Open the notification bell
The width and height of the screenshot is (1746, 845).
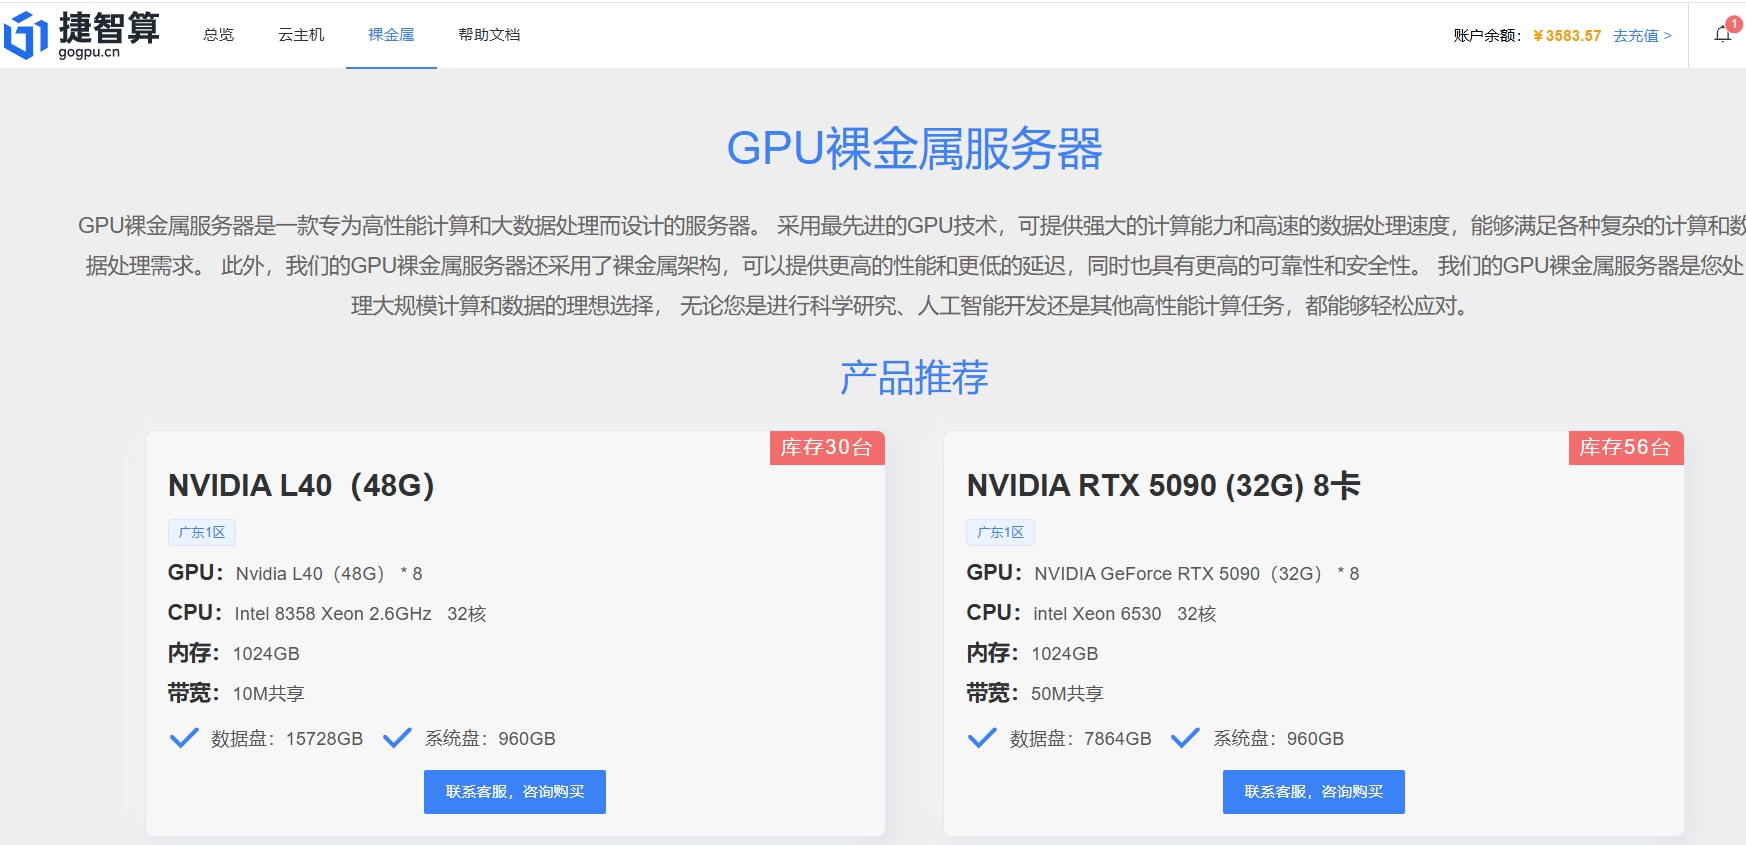click(x=1722, y=34)
